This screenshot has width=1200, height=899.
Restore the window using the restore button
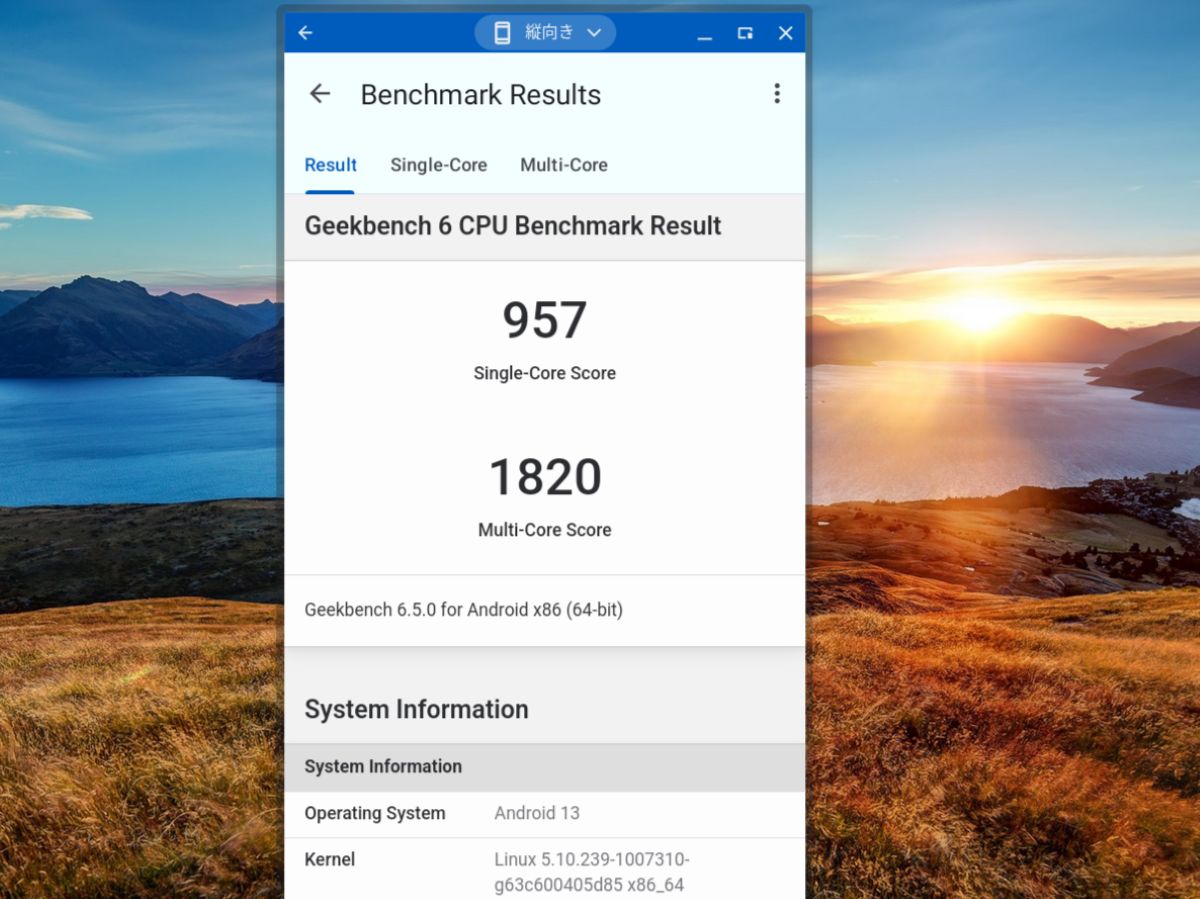click(744, 32)
